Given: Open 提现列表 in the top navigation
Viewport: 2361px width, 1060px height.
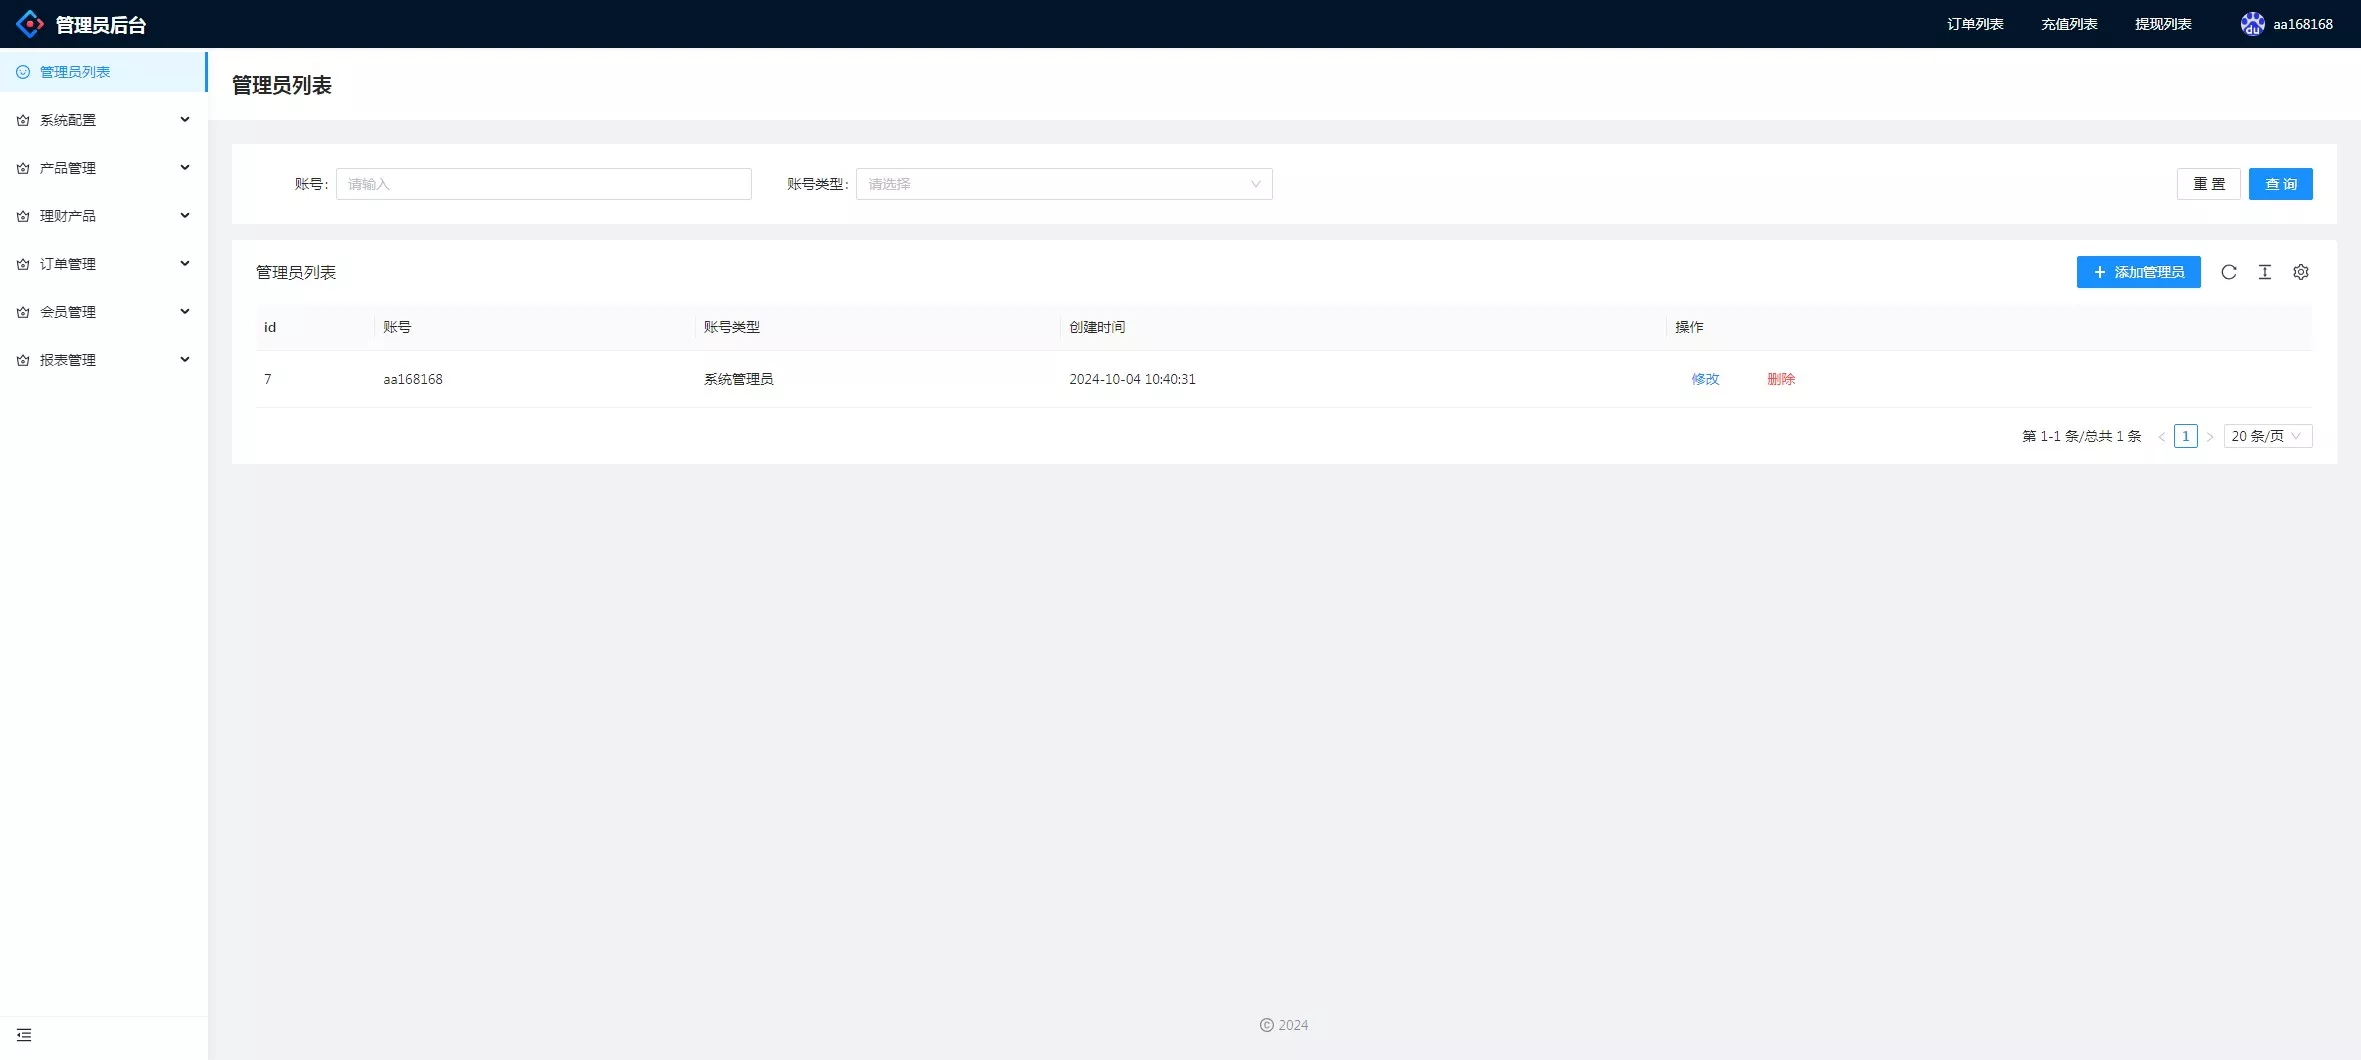Looking at the screenshot, I should [2162, 24].
